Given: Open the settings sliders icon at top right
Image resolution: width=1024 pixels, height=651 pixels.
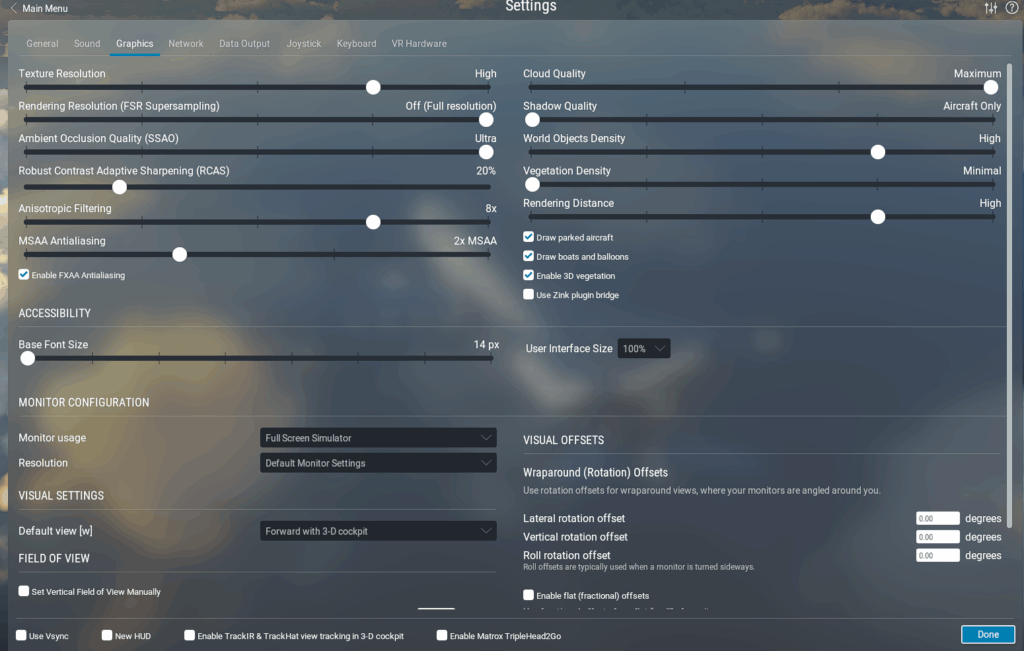Looking at the screenshot, I should tap(991, 8).
